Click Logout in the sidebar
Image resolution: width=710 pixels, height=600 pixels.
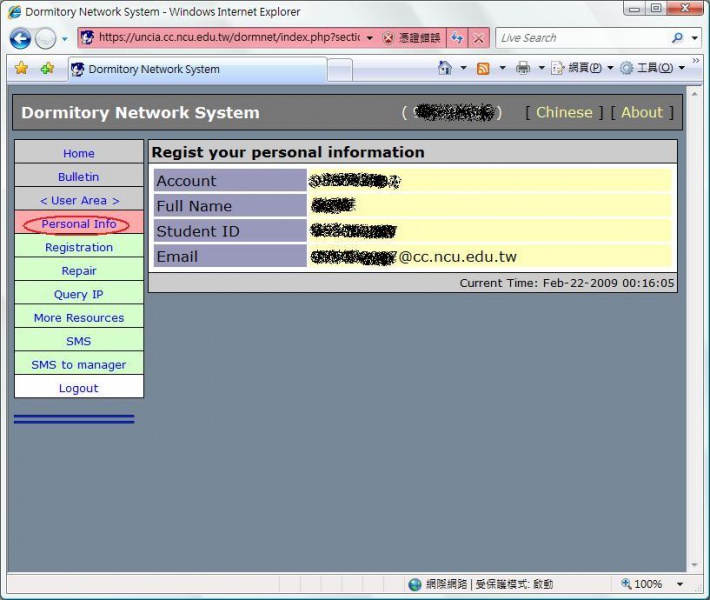pos(79,388)
